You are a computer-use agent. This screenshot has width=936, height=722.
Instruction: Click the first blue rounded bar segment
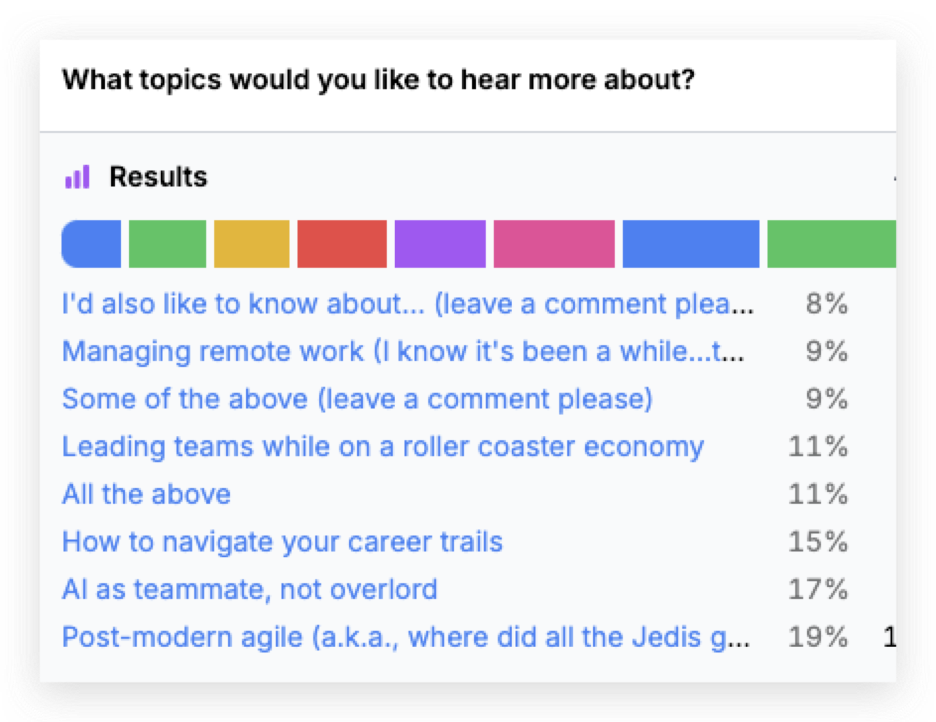tap(92, 244)
